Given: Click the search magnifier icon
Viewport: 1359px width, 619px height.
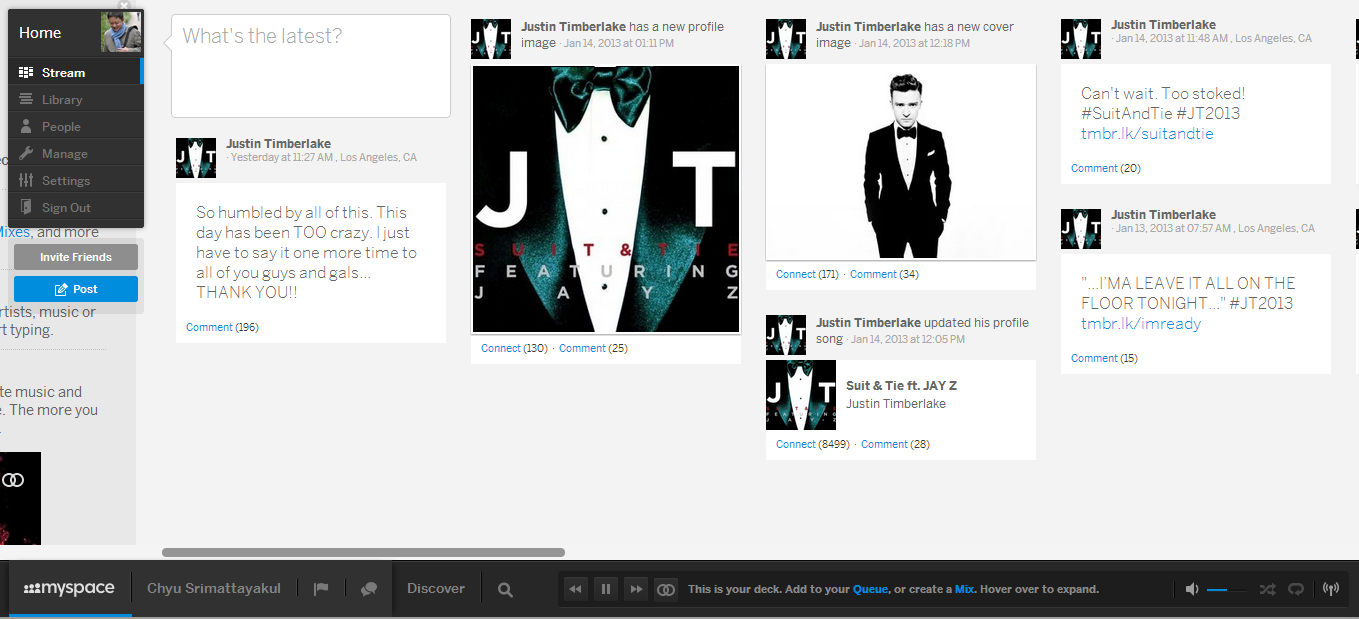Looking at the screenshot, I should 505,590.
